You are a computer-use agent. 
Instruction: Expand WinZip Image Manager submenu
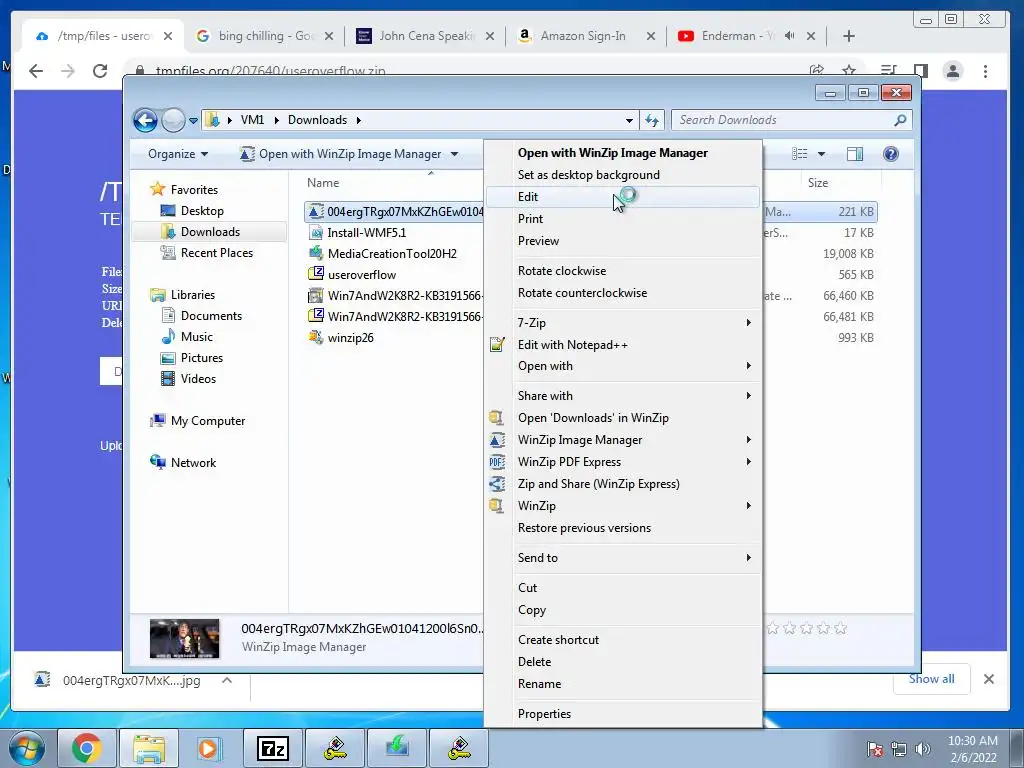(x=622, y=440)
